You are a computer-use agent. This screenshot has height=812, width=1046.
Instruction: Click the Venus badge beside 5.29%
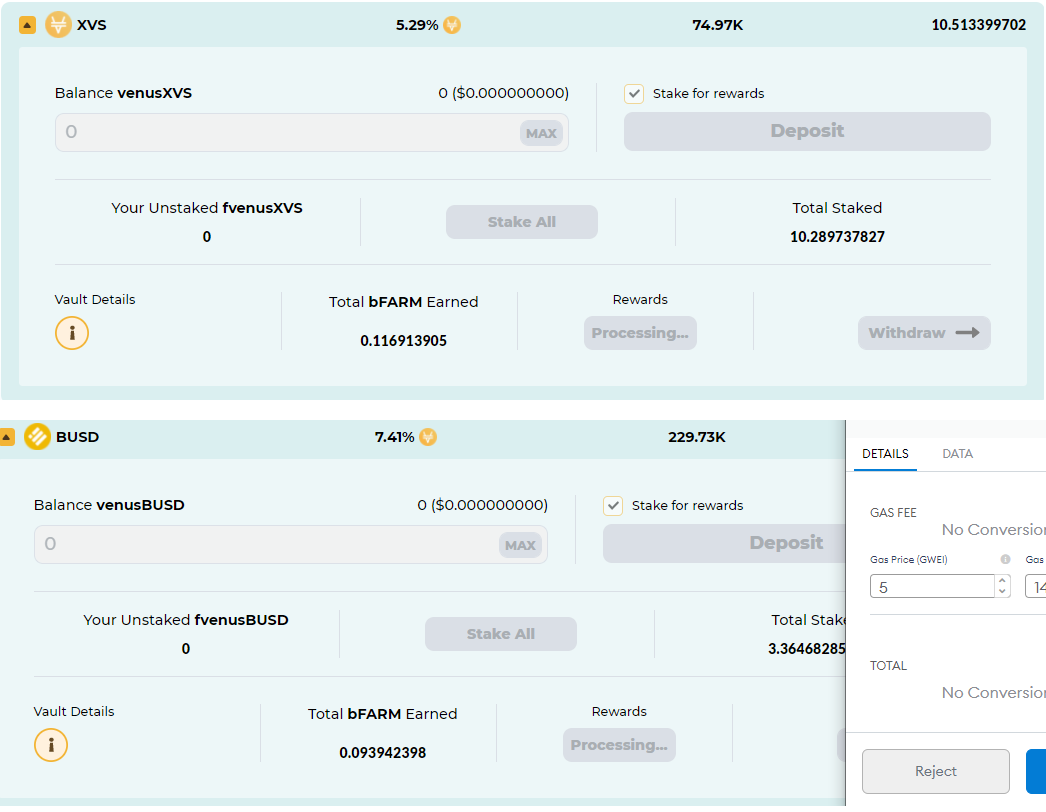tap(452, 25)
